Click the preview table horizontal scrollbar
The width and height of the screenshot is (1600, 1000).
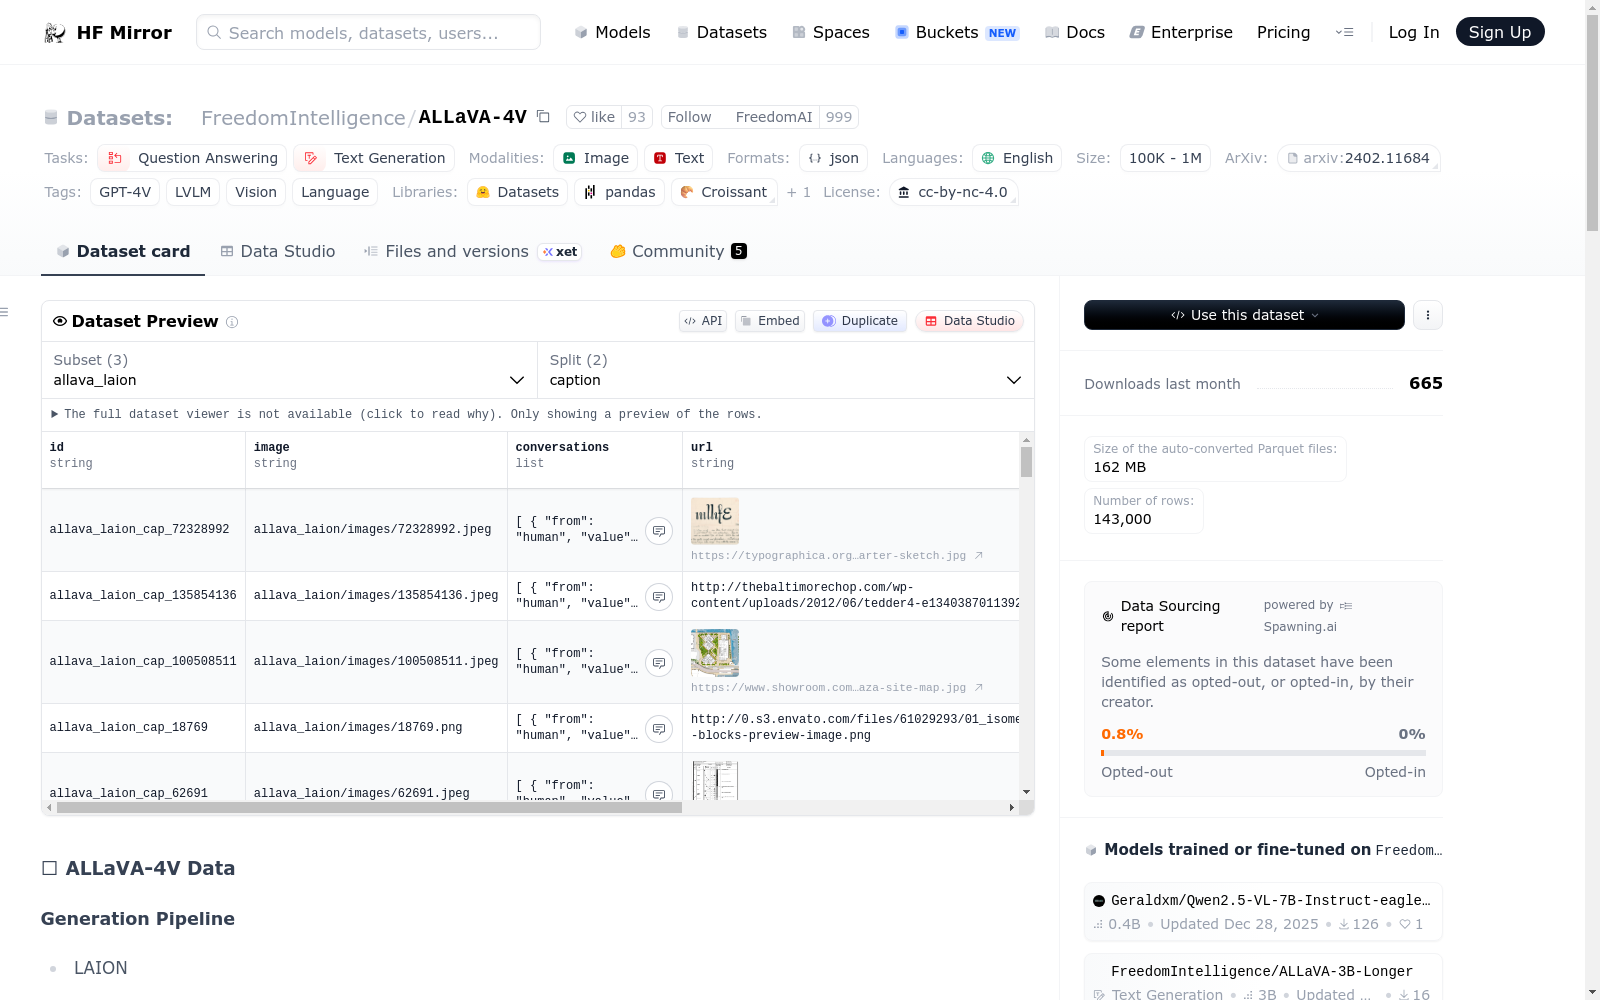pos(369,807)
